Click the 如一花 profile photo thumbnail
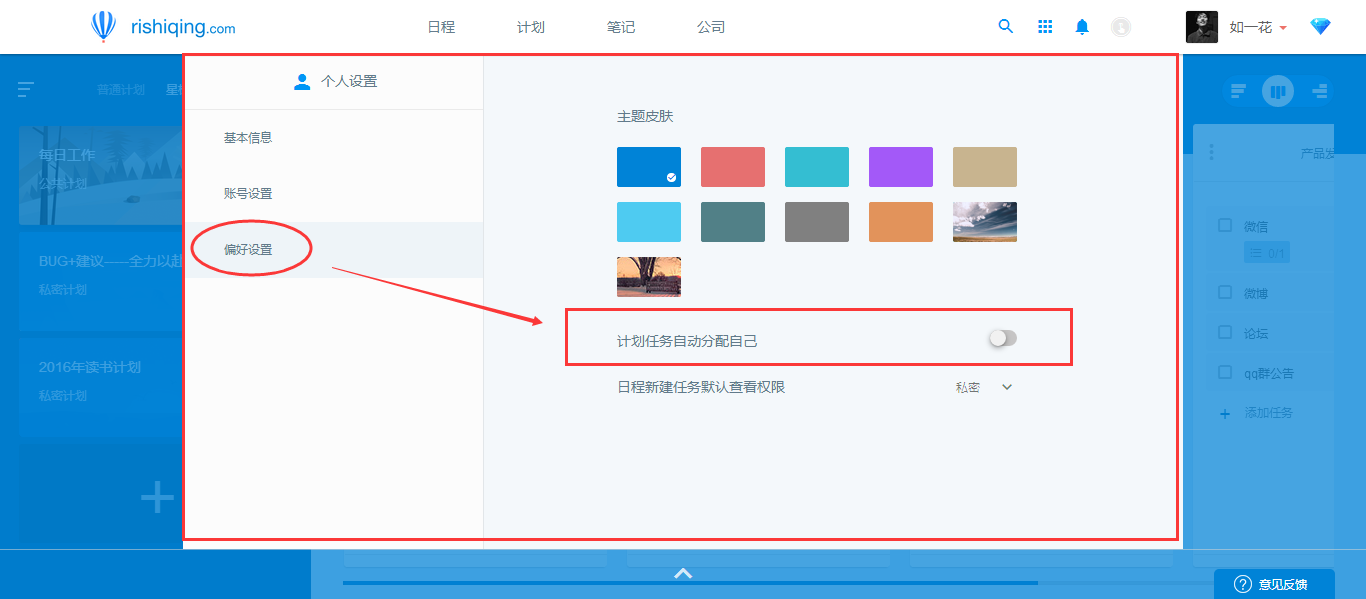Screen dimensions: 1366x599 1202,26
